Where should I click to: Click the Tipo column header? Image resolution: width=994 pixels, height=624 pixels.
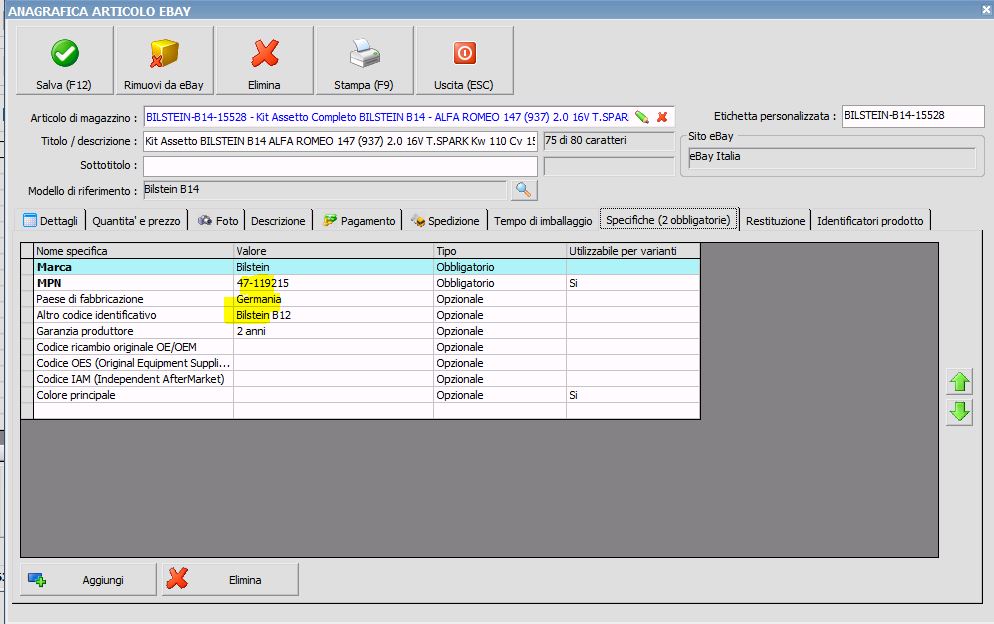click(x=500, y=250)
